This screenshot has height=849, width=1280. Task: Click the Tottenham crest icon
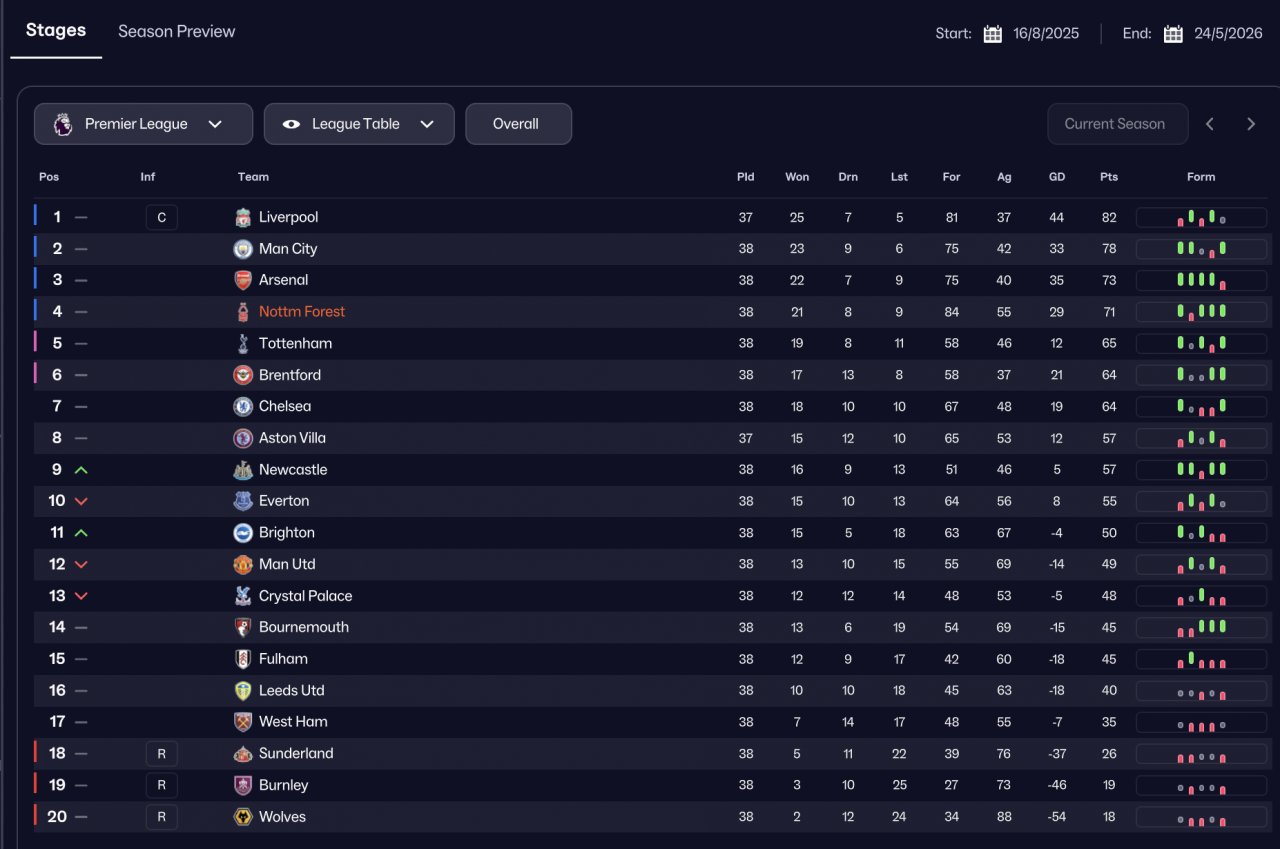[x=243, y=343]
